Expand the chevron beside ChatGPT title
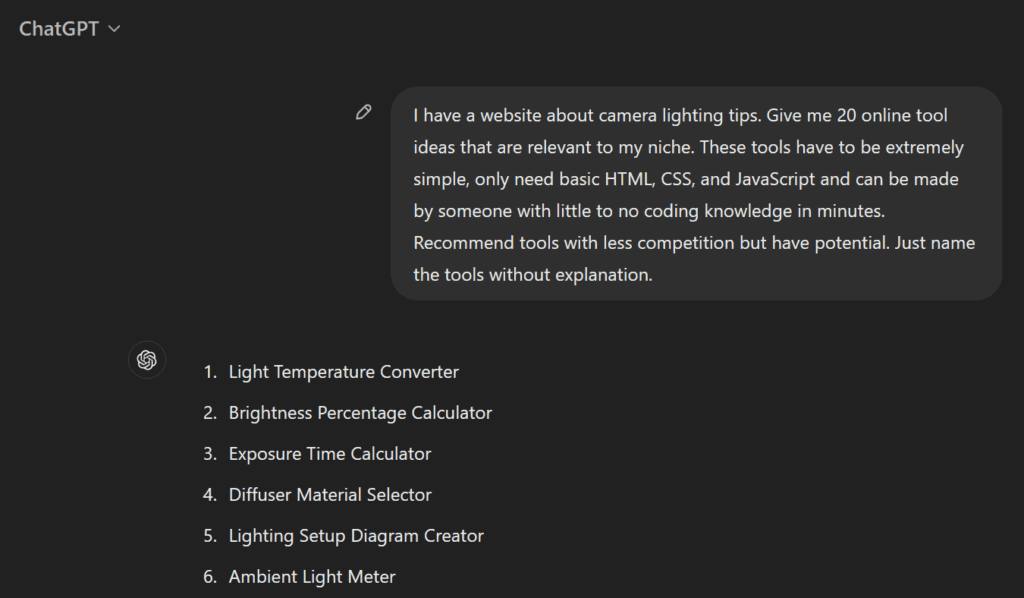The height and width of the screenshot is (598, 1024). coord(114,29)
